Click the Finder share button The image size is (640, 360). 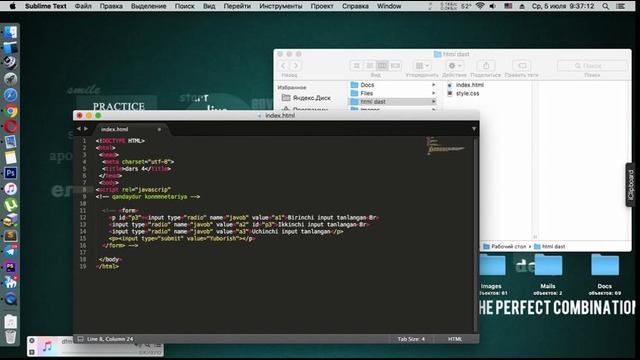click(486, 65)
